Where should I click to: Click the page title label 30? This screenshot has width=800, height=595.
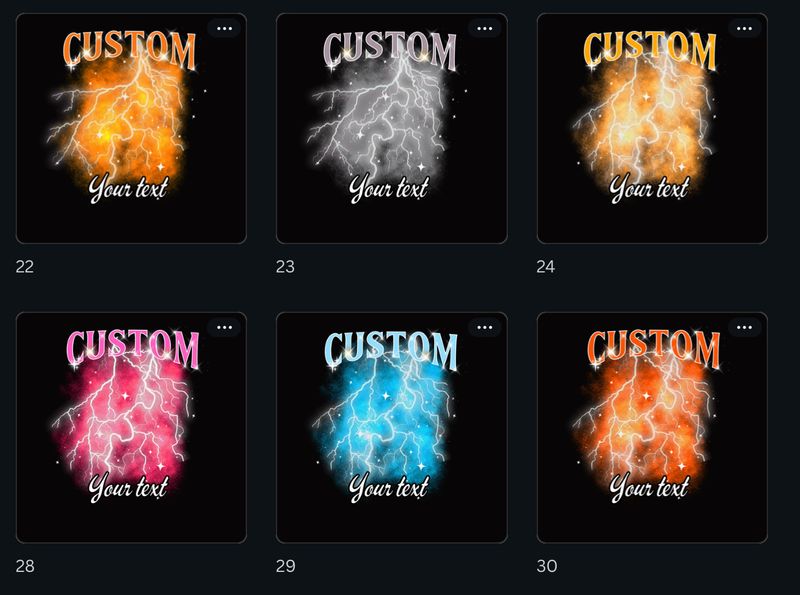click(x=546, y=566)
